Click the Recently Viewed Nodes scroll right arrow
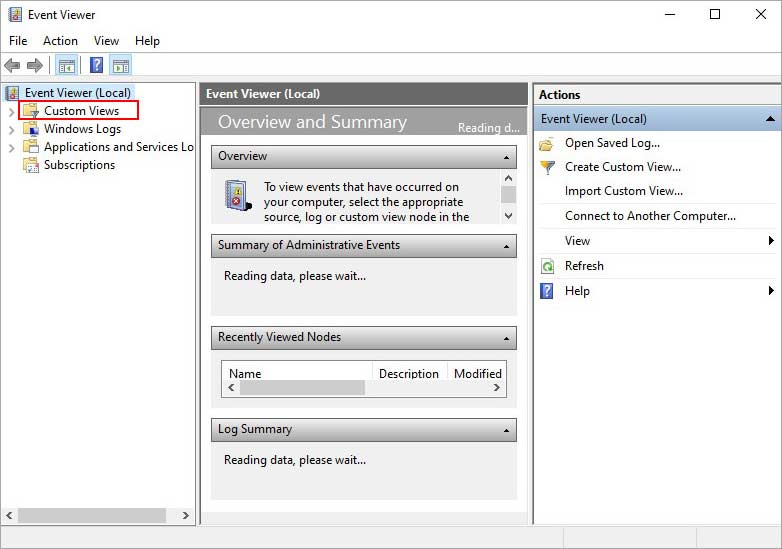 (497, 387)
